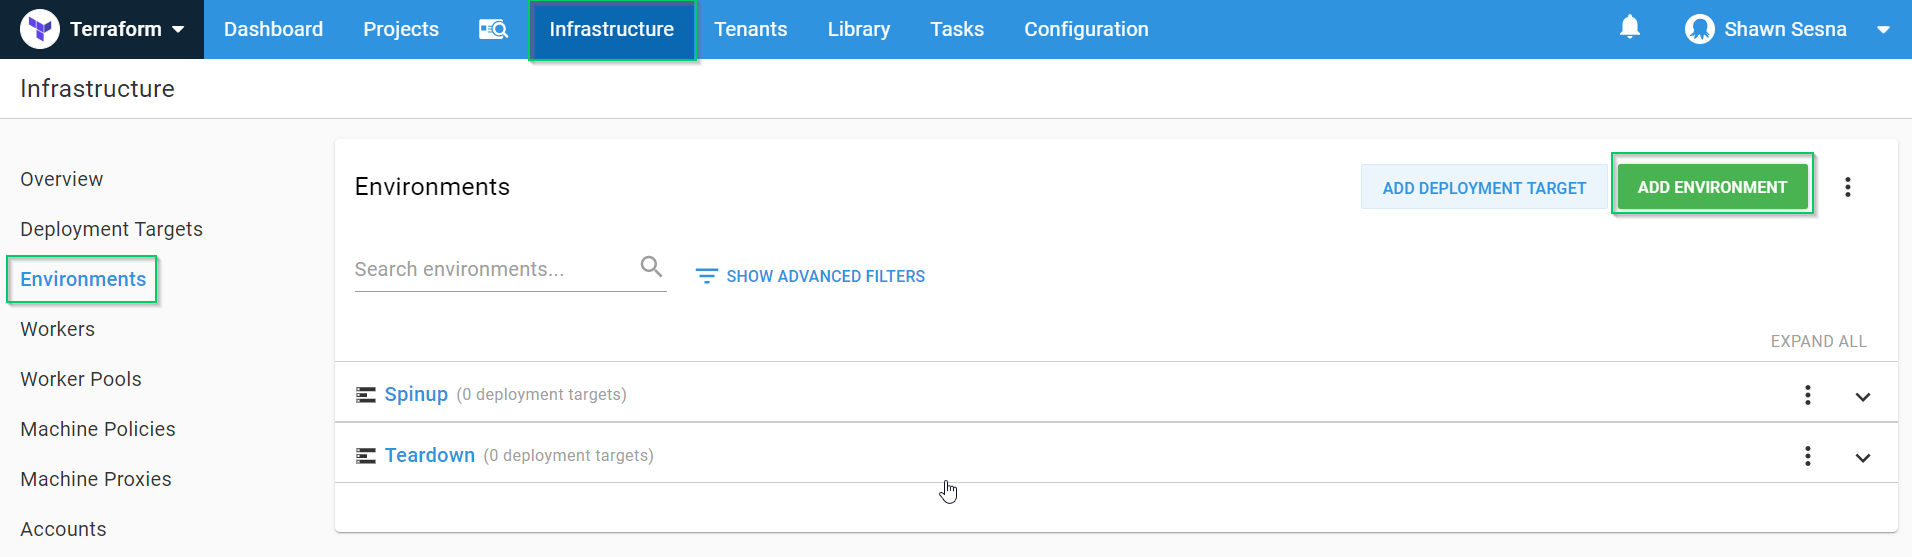Click the Shawn Sesna user avatar icon
The height and width of the screenshot is (557, 1912).
tap(1699, 29)
